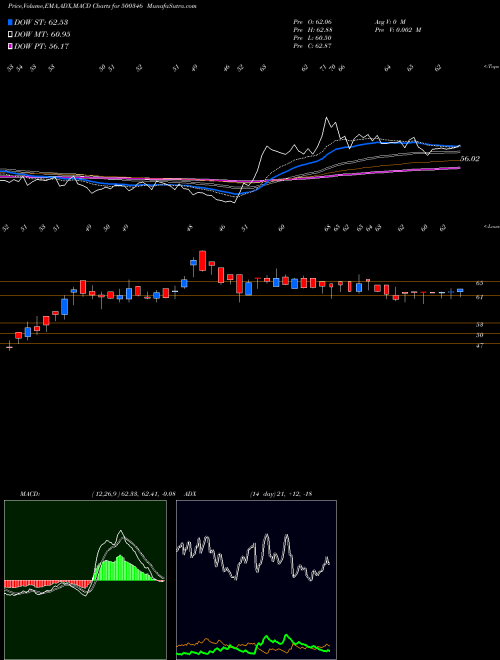This screenshot has width=500, height=660.
Task: Click the magenta DOW PT legend swatch
Action: click(x=10, y=46)
